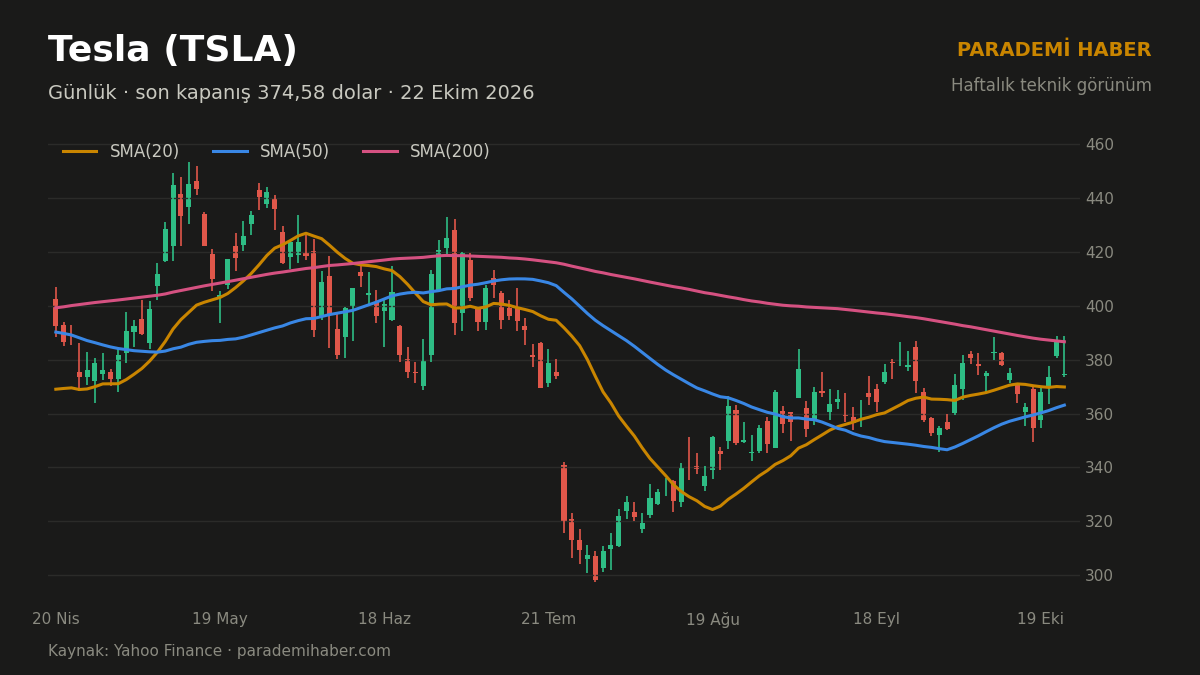Viewport: 1200px width, 675px height.
Task: Click the lowest red candle near 300
Action: point(595,566)
